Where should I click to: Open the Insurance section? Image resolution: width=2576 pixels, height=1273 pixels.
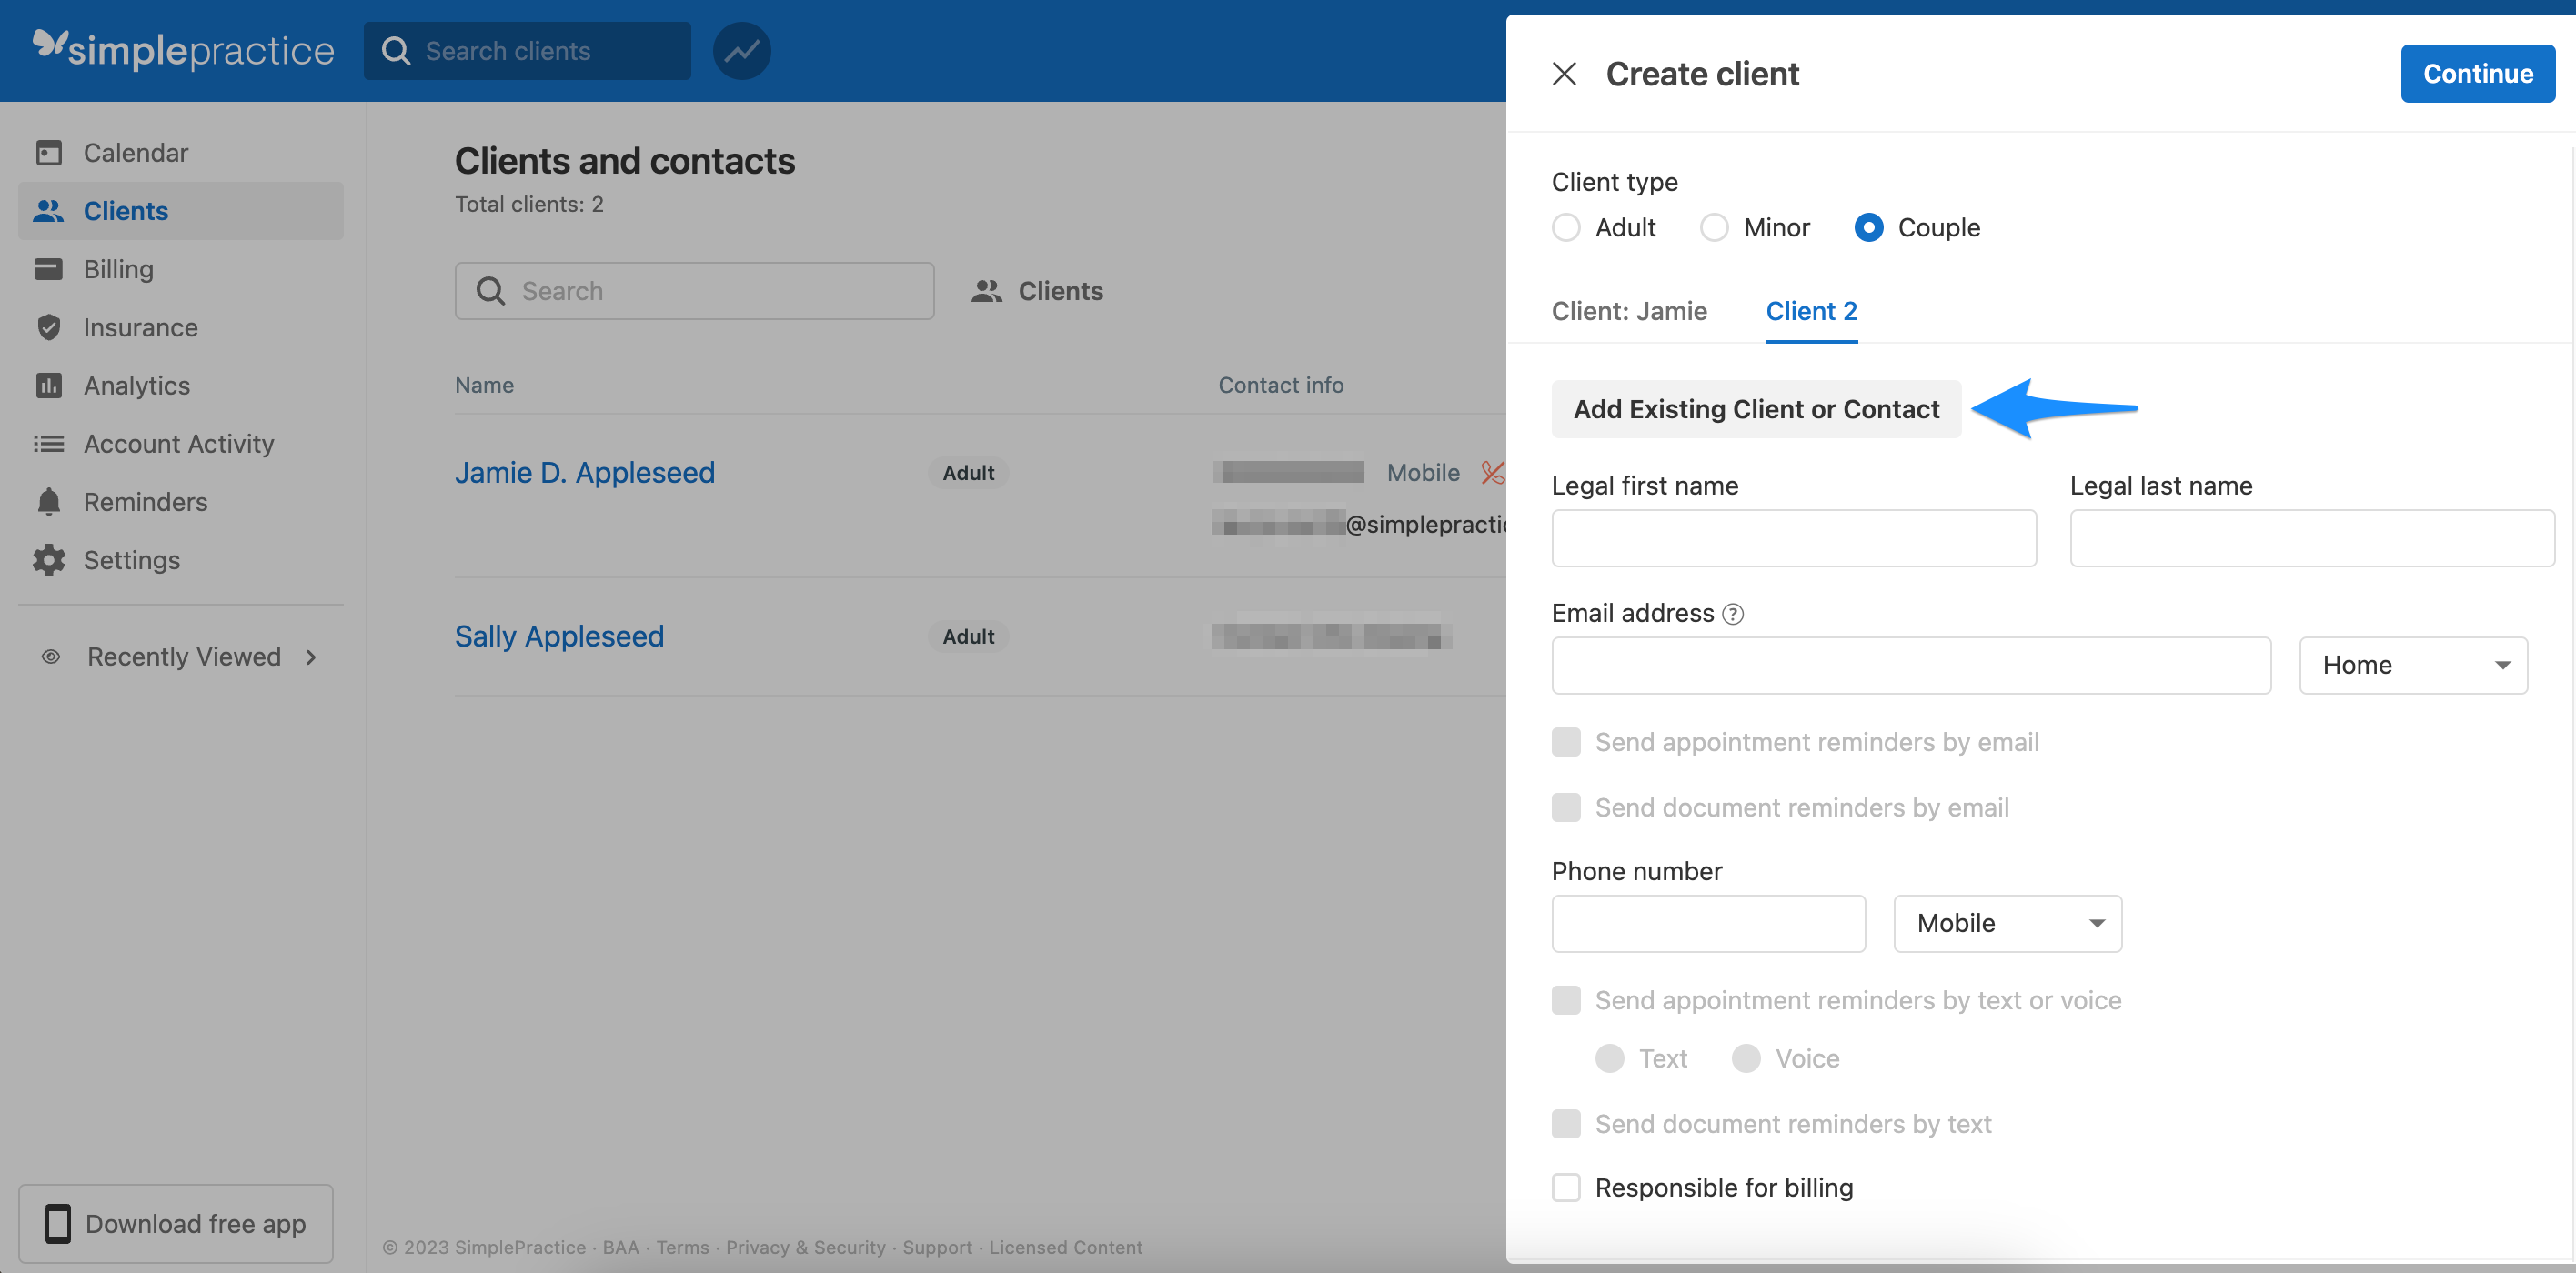point(140,327)
